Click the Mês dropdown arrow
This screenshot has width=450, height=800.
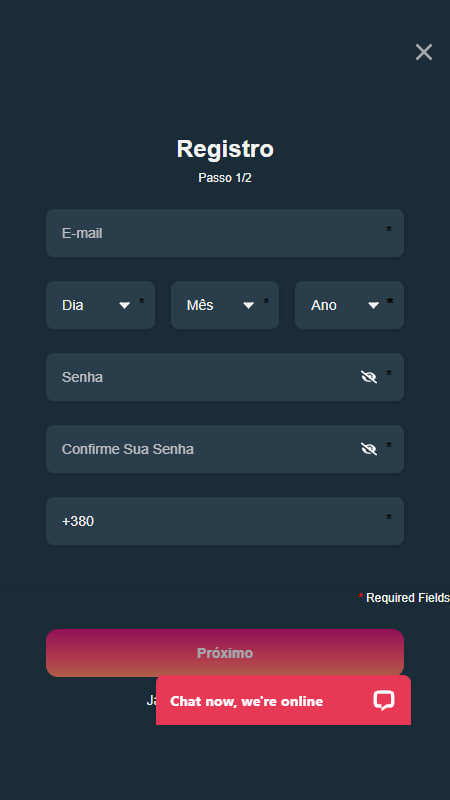point(248,306)
